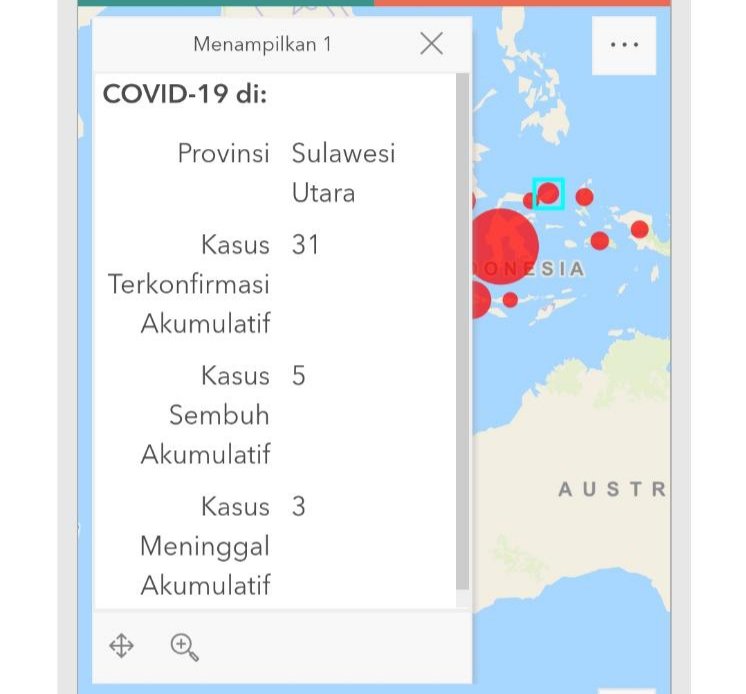This screenshot has width=746, height=694.
Task: Click small red marker touching highlighted box's left
Action: point(529,201)
